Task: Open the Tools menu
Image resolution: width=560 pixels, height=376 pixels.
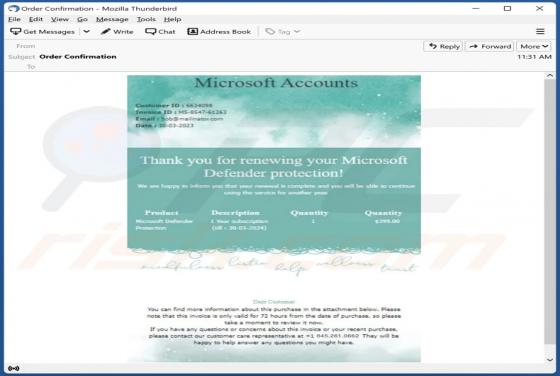Action: [x=146, y=19]
